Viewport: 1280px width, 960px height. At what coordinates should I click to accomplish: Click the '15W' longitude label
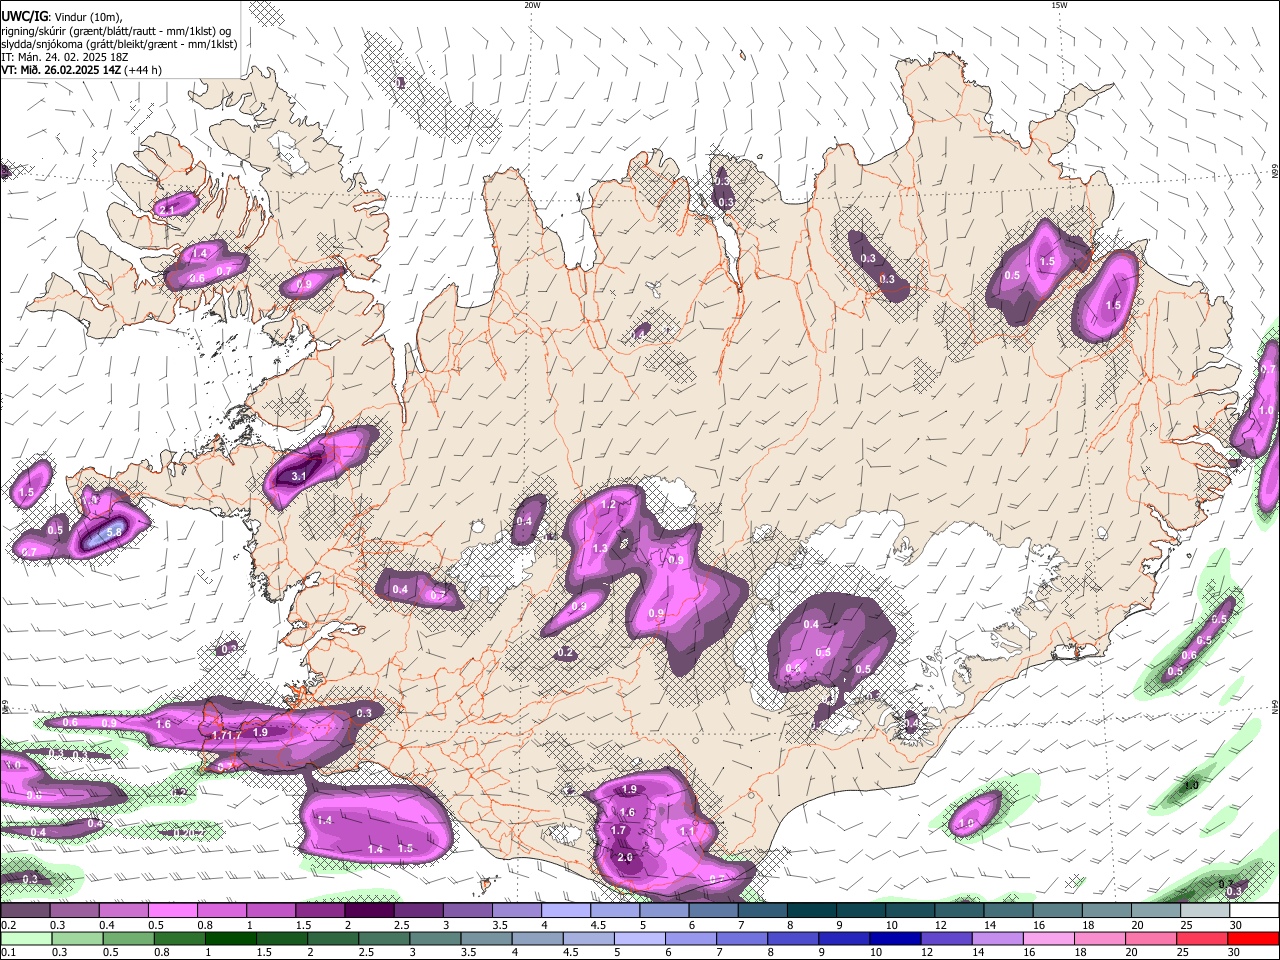1059,5
